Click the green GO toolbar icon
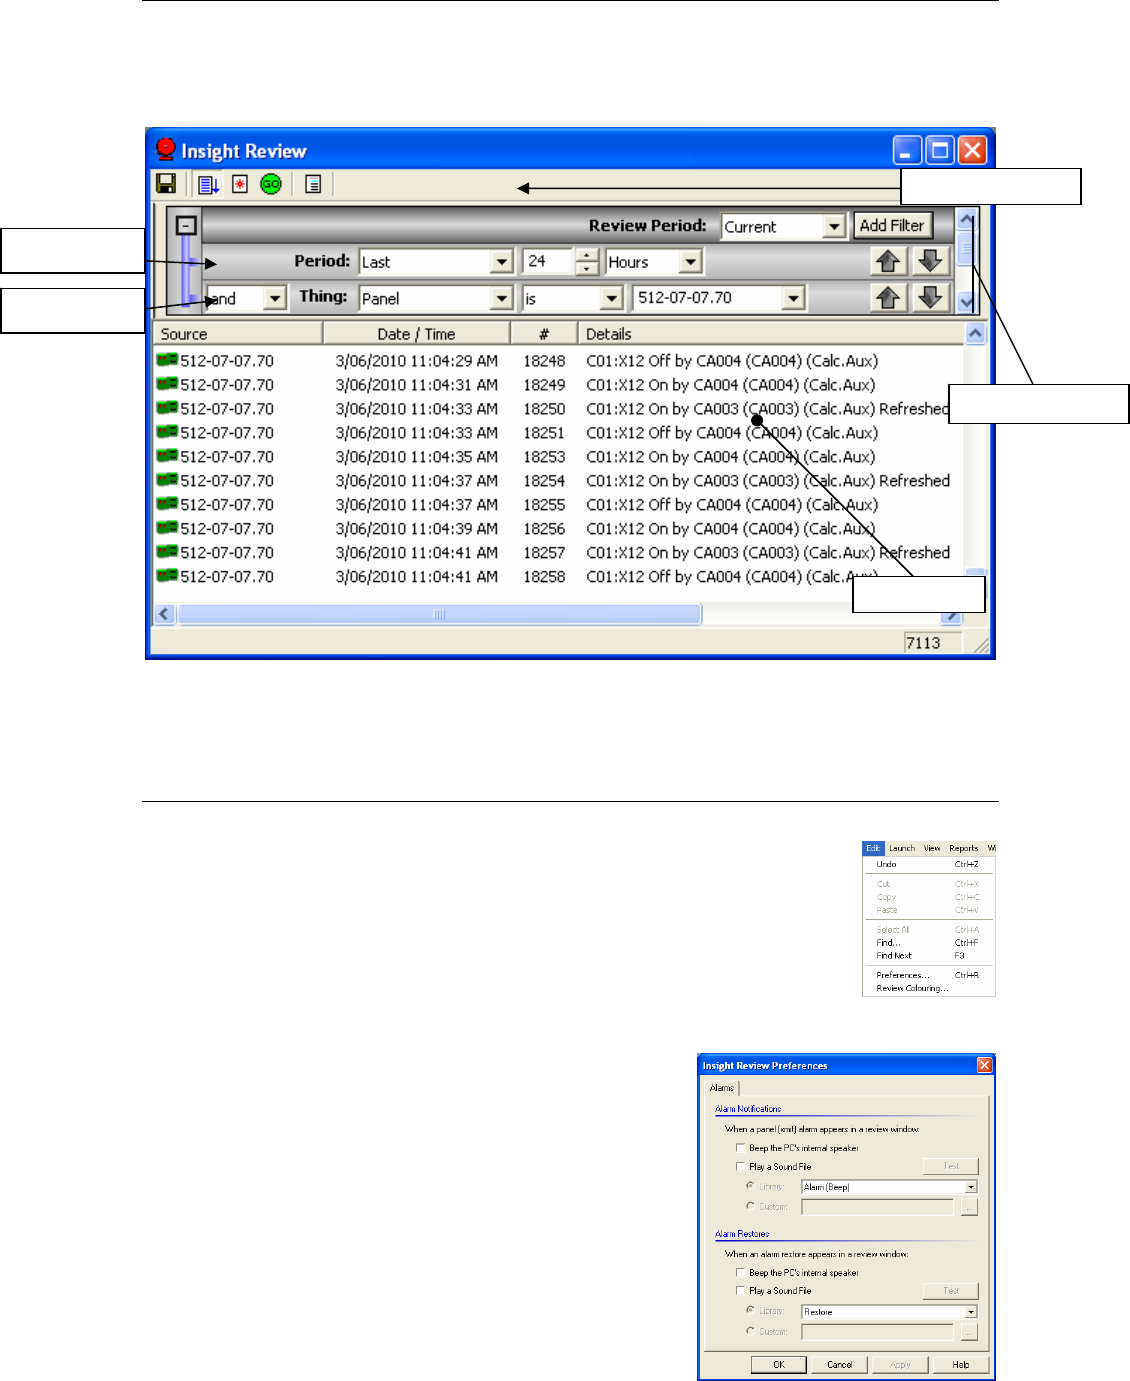Screen dimensions: 1130x1381 (271, 184)
